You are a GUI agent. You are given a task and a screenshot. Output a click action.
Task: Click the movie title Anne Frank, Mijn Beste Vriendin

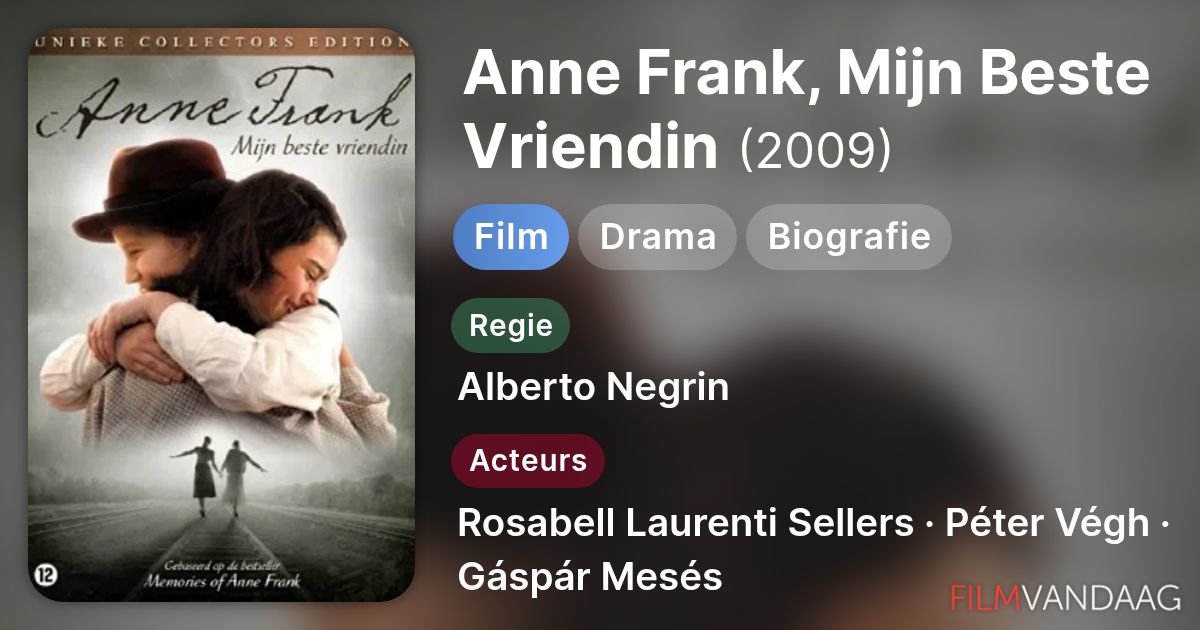pyautogui.click(x=806, y=108)
